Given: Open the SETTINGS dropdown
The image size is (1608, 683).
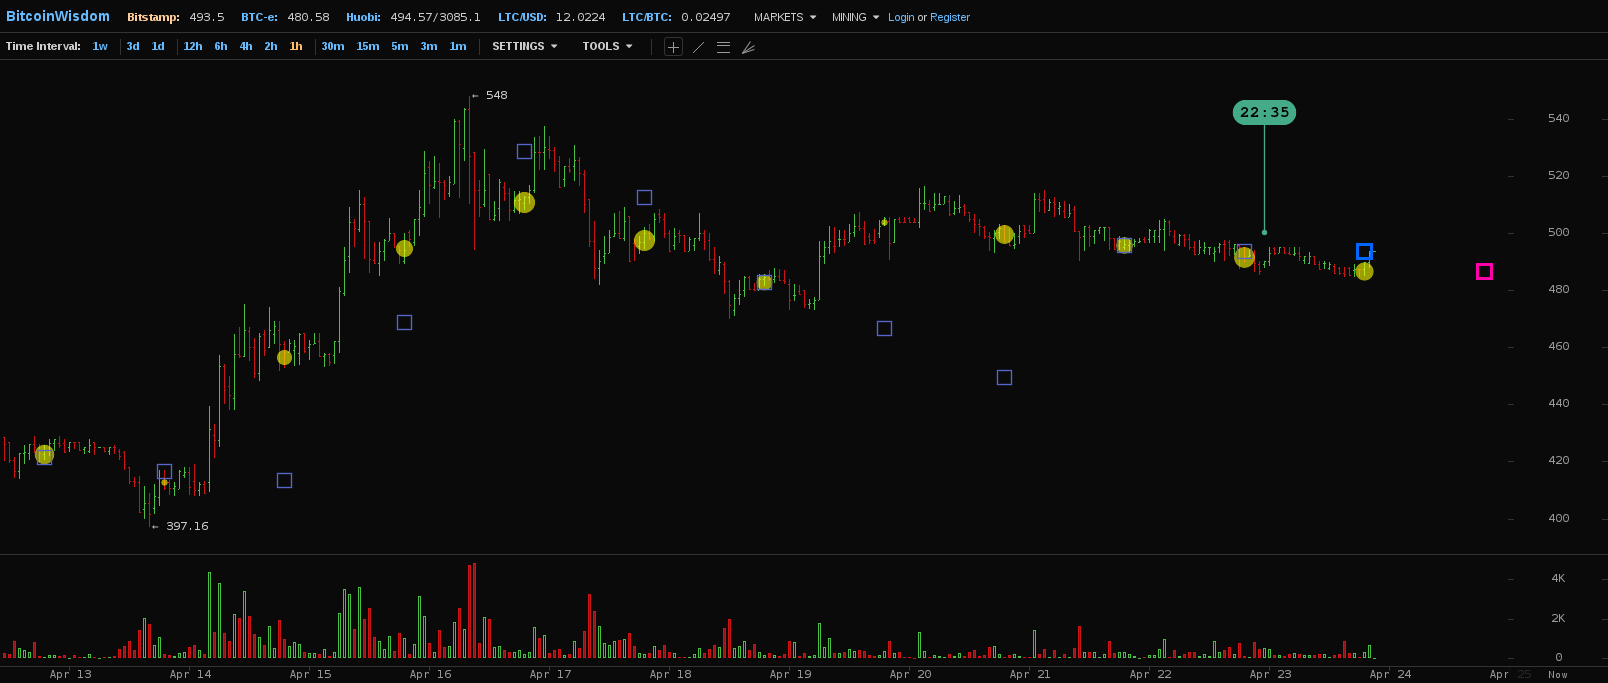Looking at the screenshot, I should pos(524,47).
